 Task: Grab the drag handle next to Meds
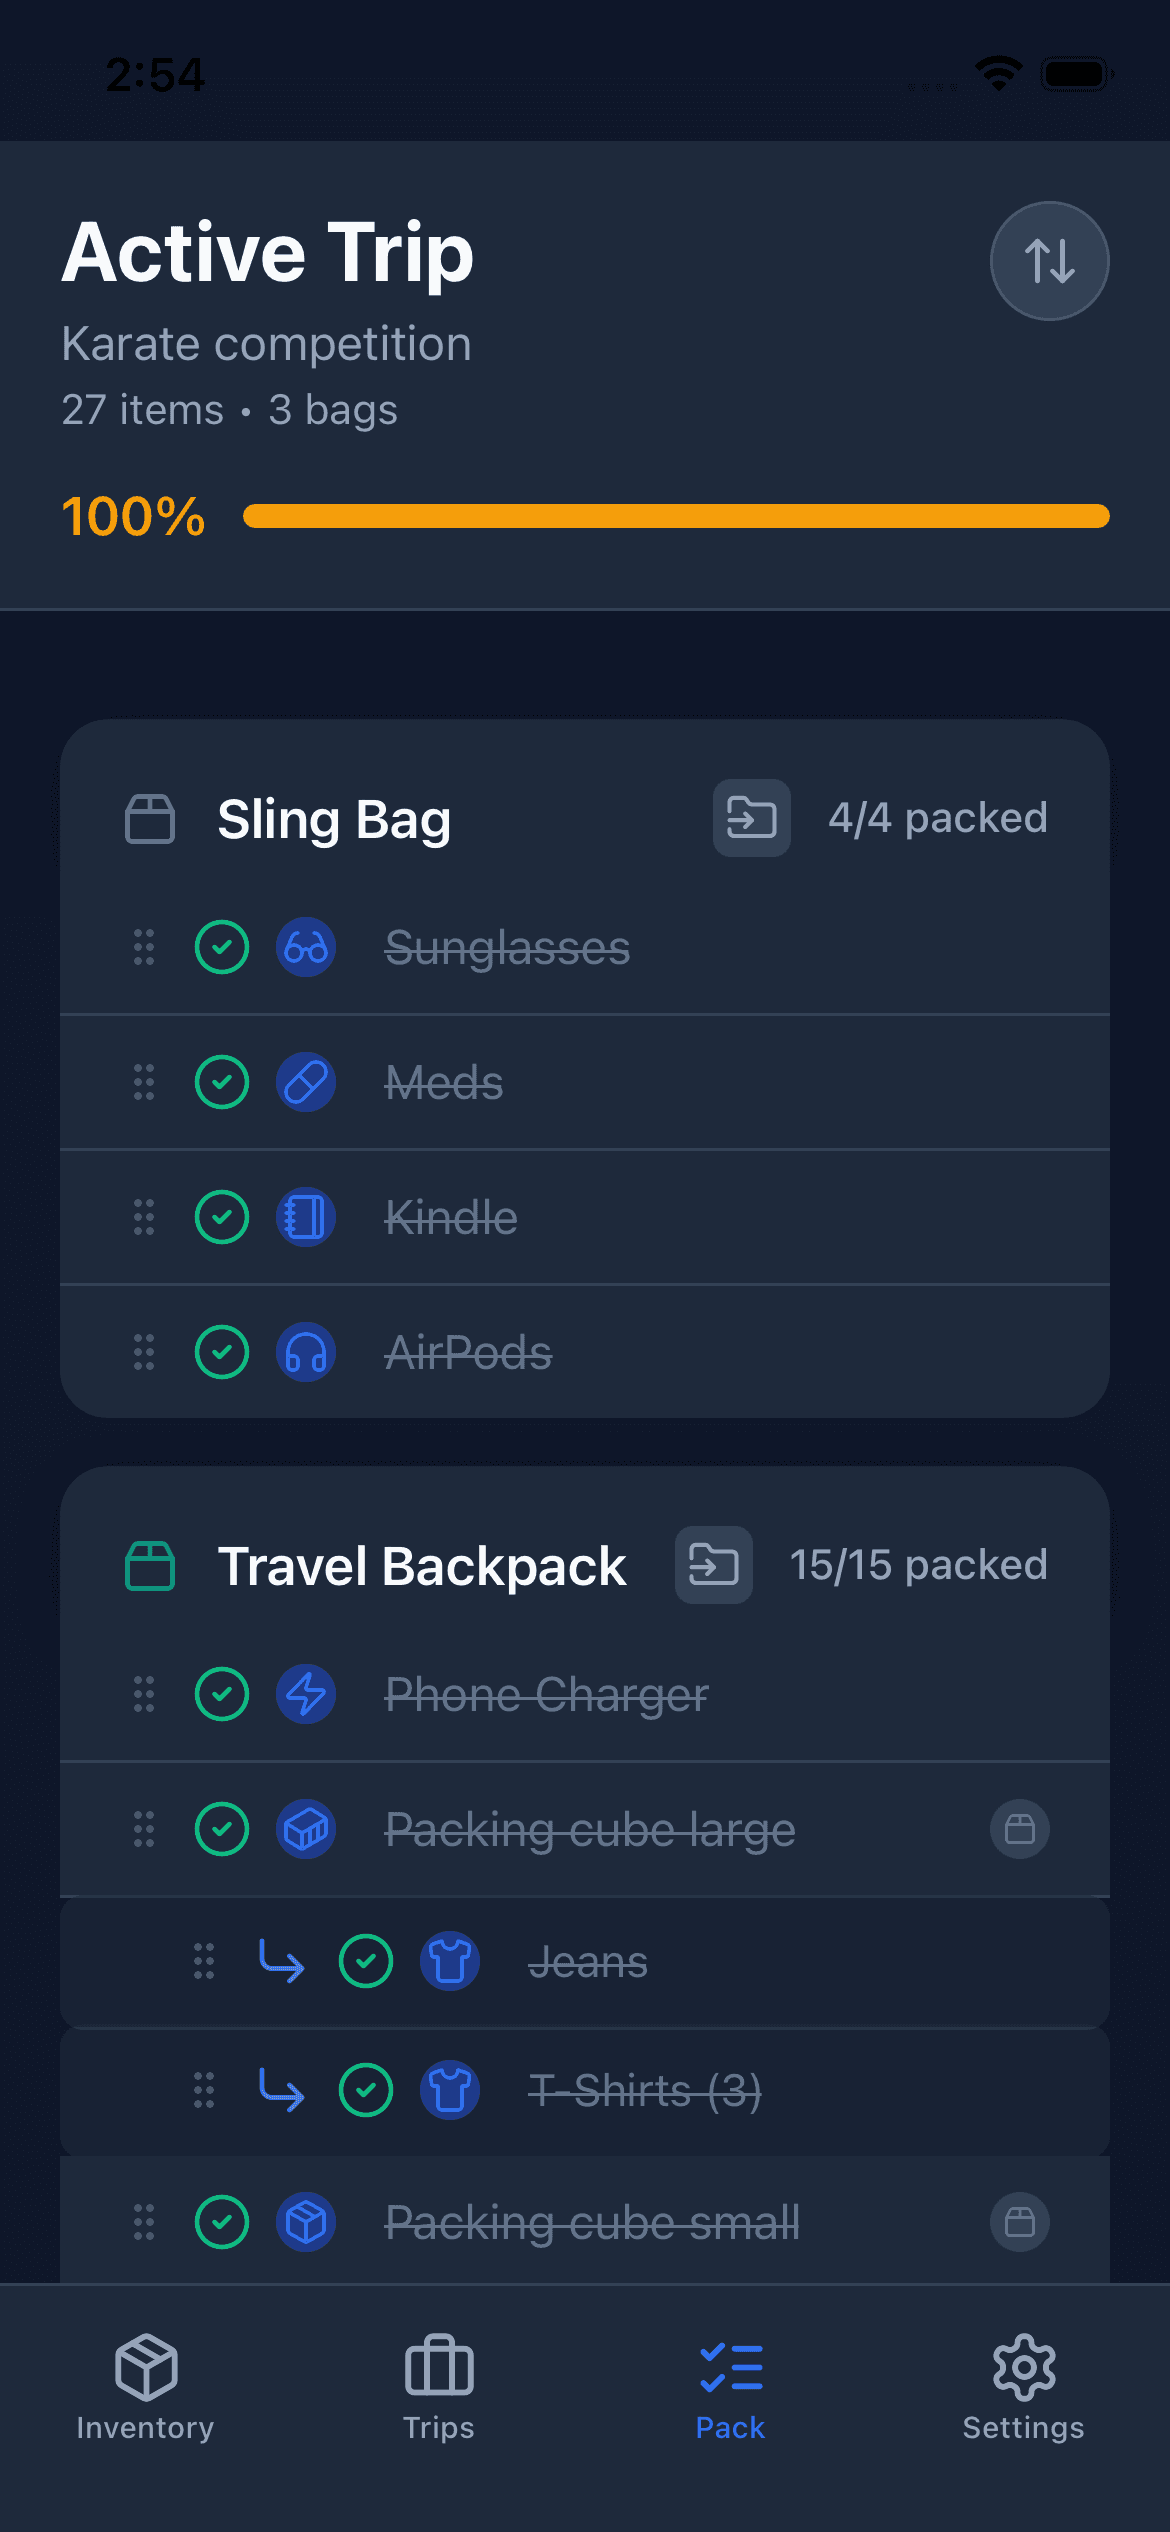(x=144, y=1082)
